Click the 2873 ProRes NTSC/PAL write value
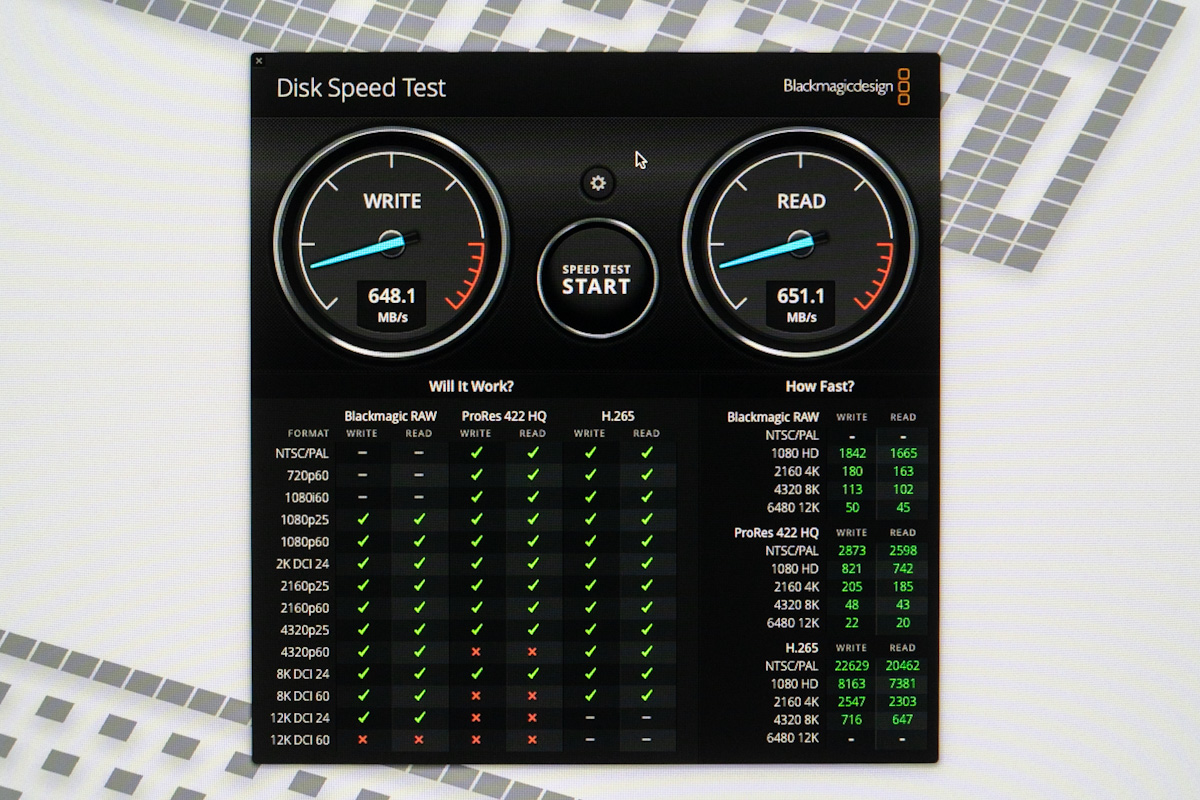The image size is (1200, 800). tap(852, 551)
